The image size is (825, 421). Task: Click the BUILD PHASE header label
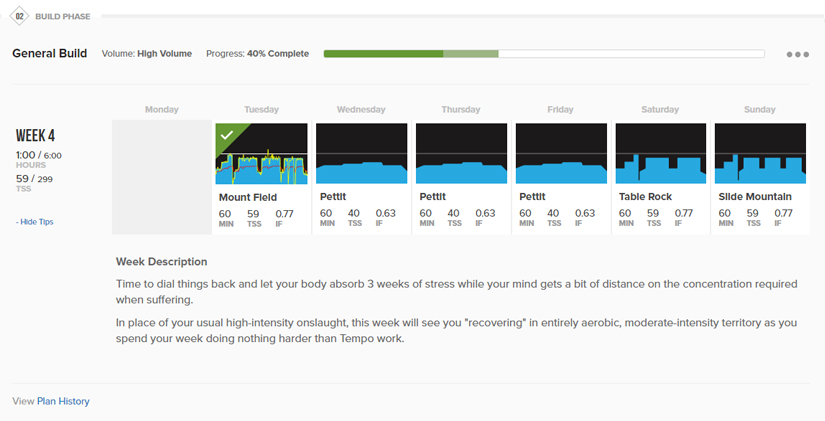coord(63,16)
